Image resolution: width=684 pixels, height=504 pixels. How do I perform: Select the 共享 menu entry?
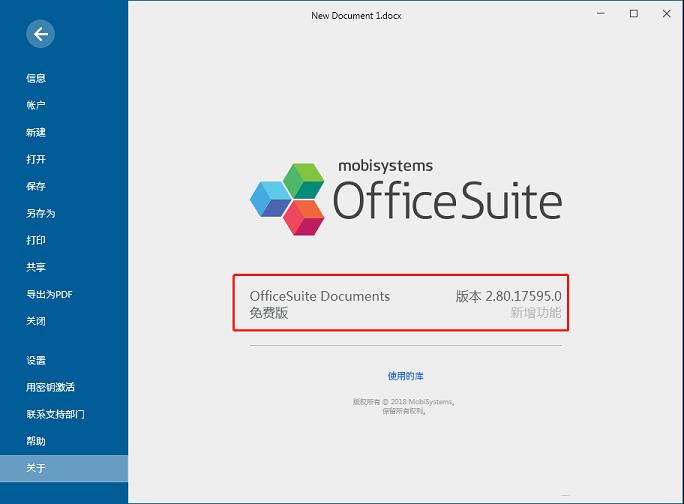point(36,267)
